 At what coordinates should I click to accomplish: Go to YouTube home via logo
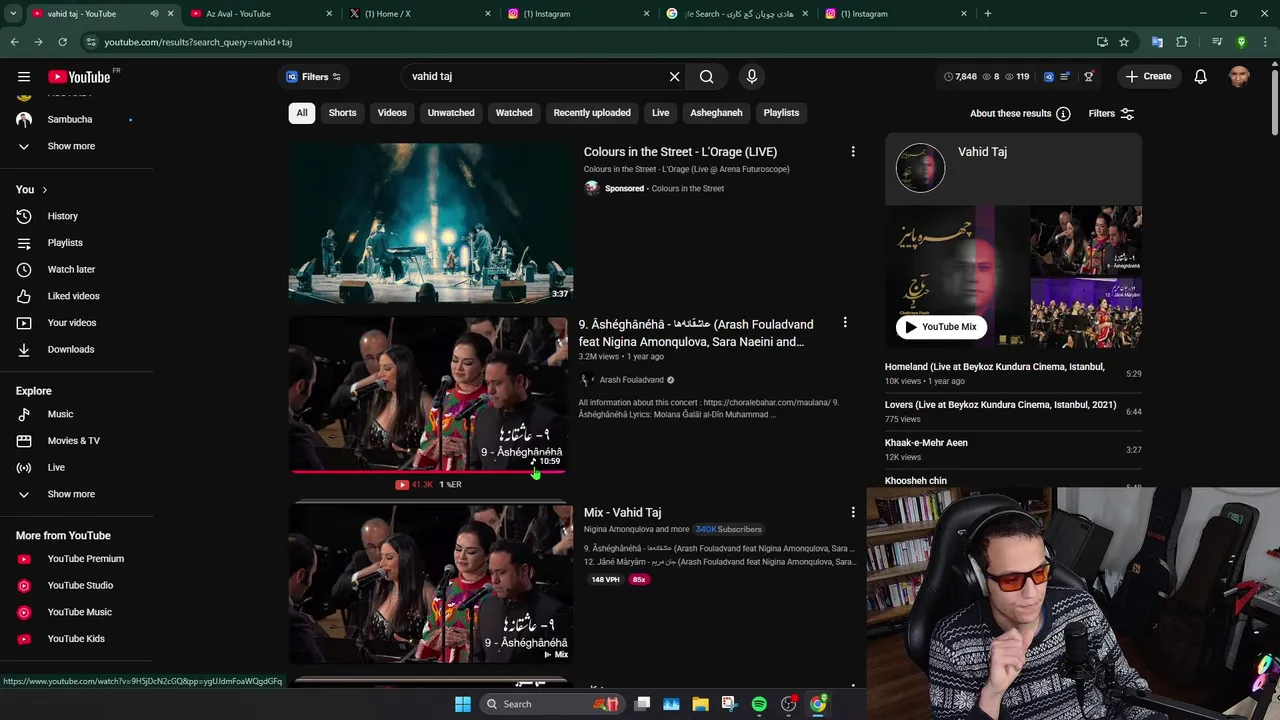(x=79, y=77)
